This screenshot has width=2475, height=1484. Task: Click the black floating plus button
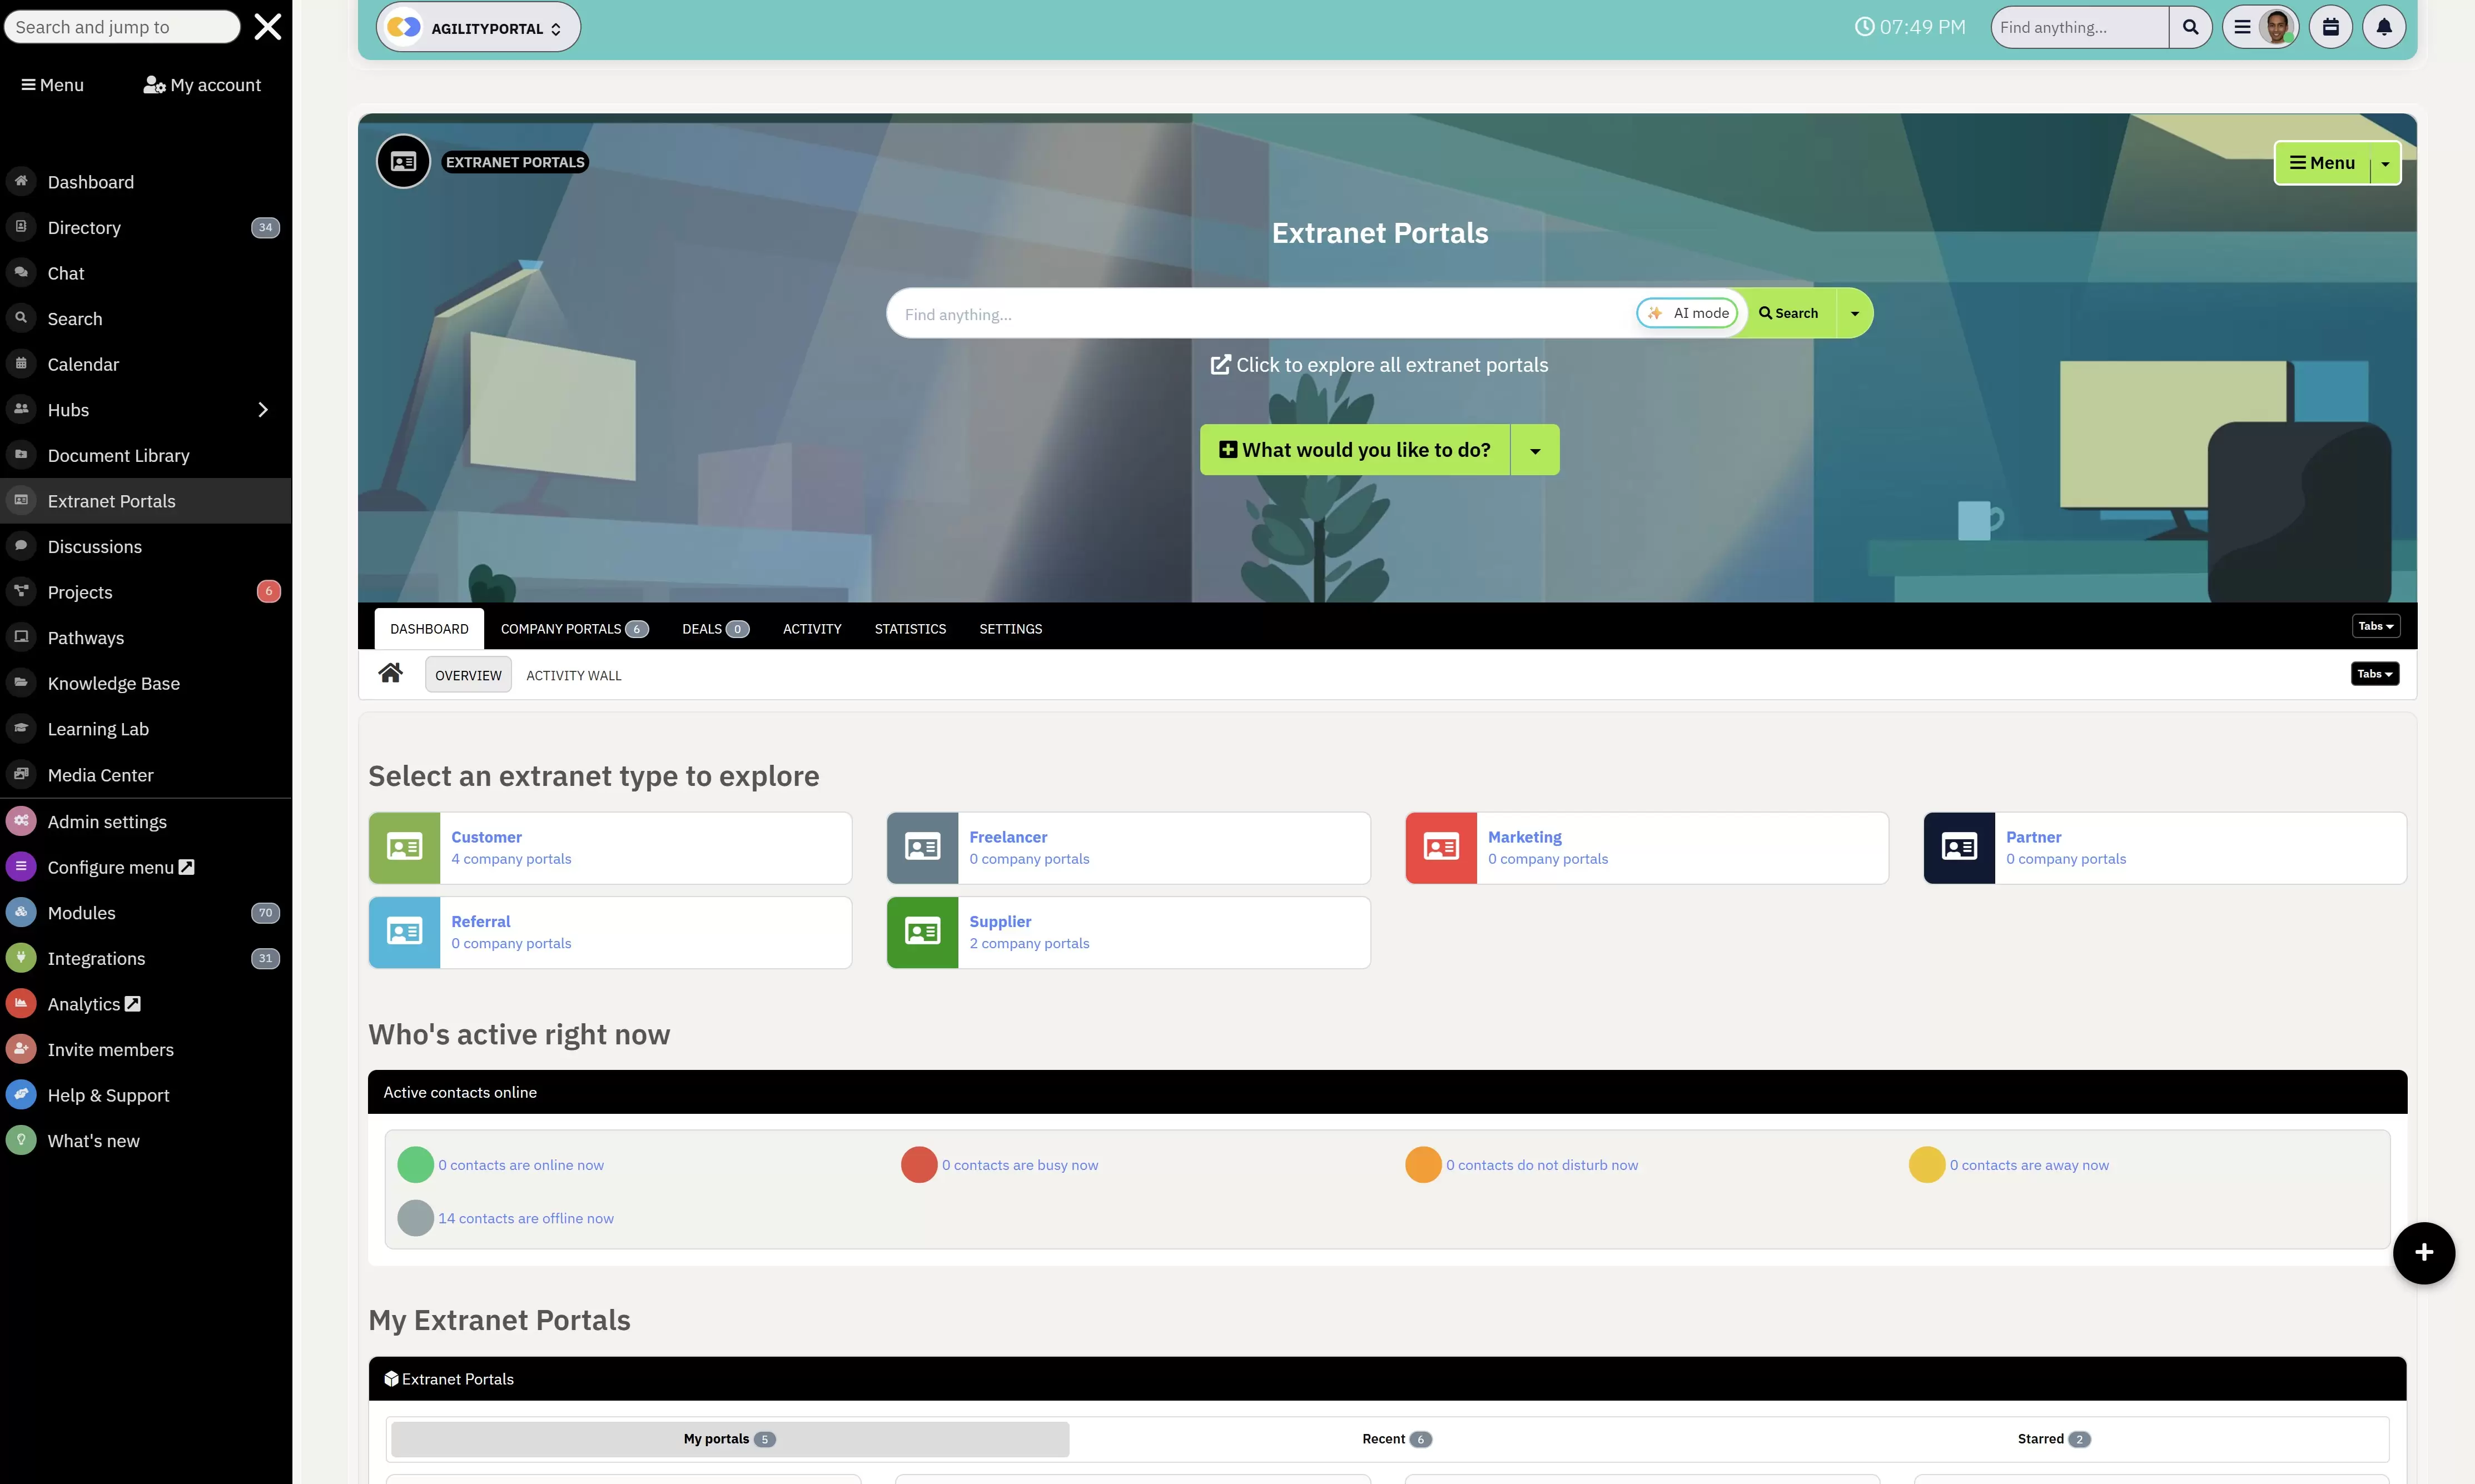click(2423, 1252)
